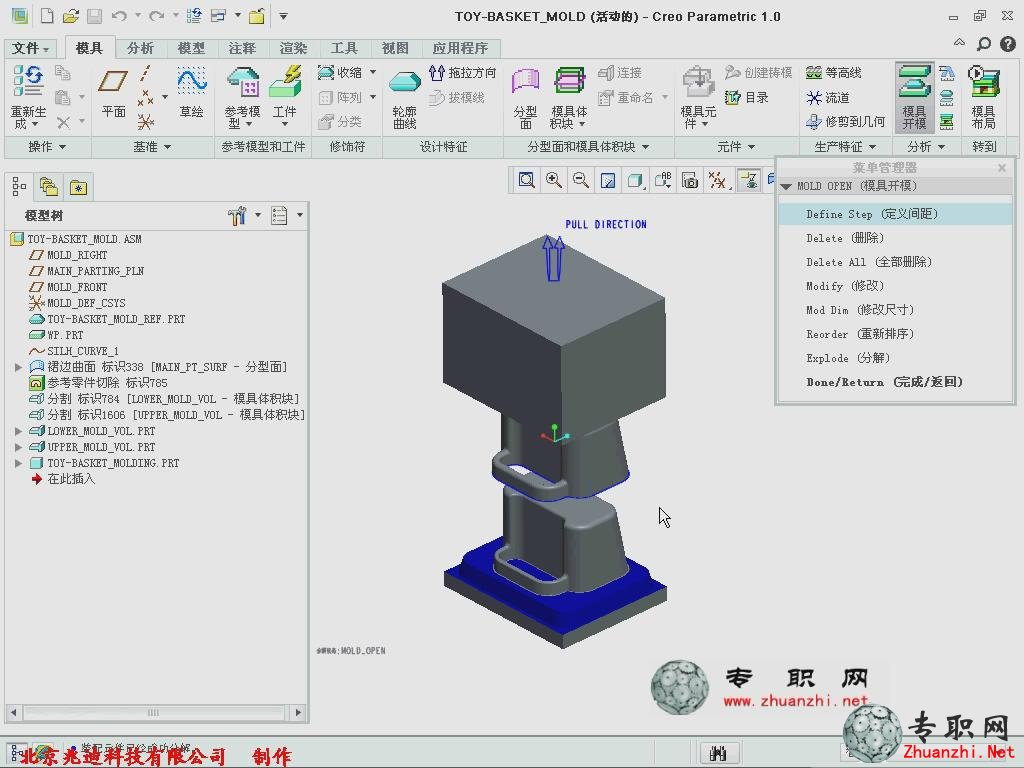Click the Workpiece (工件) icon
Screen dimensions: 1024x768
(285, 97)
